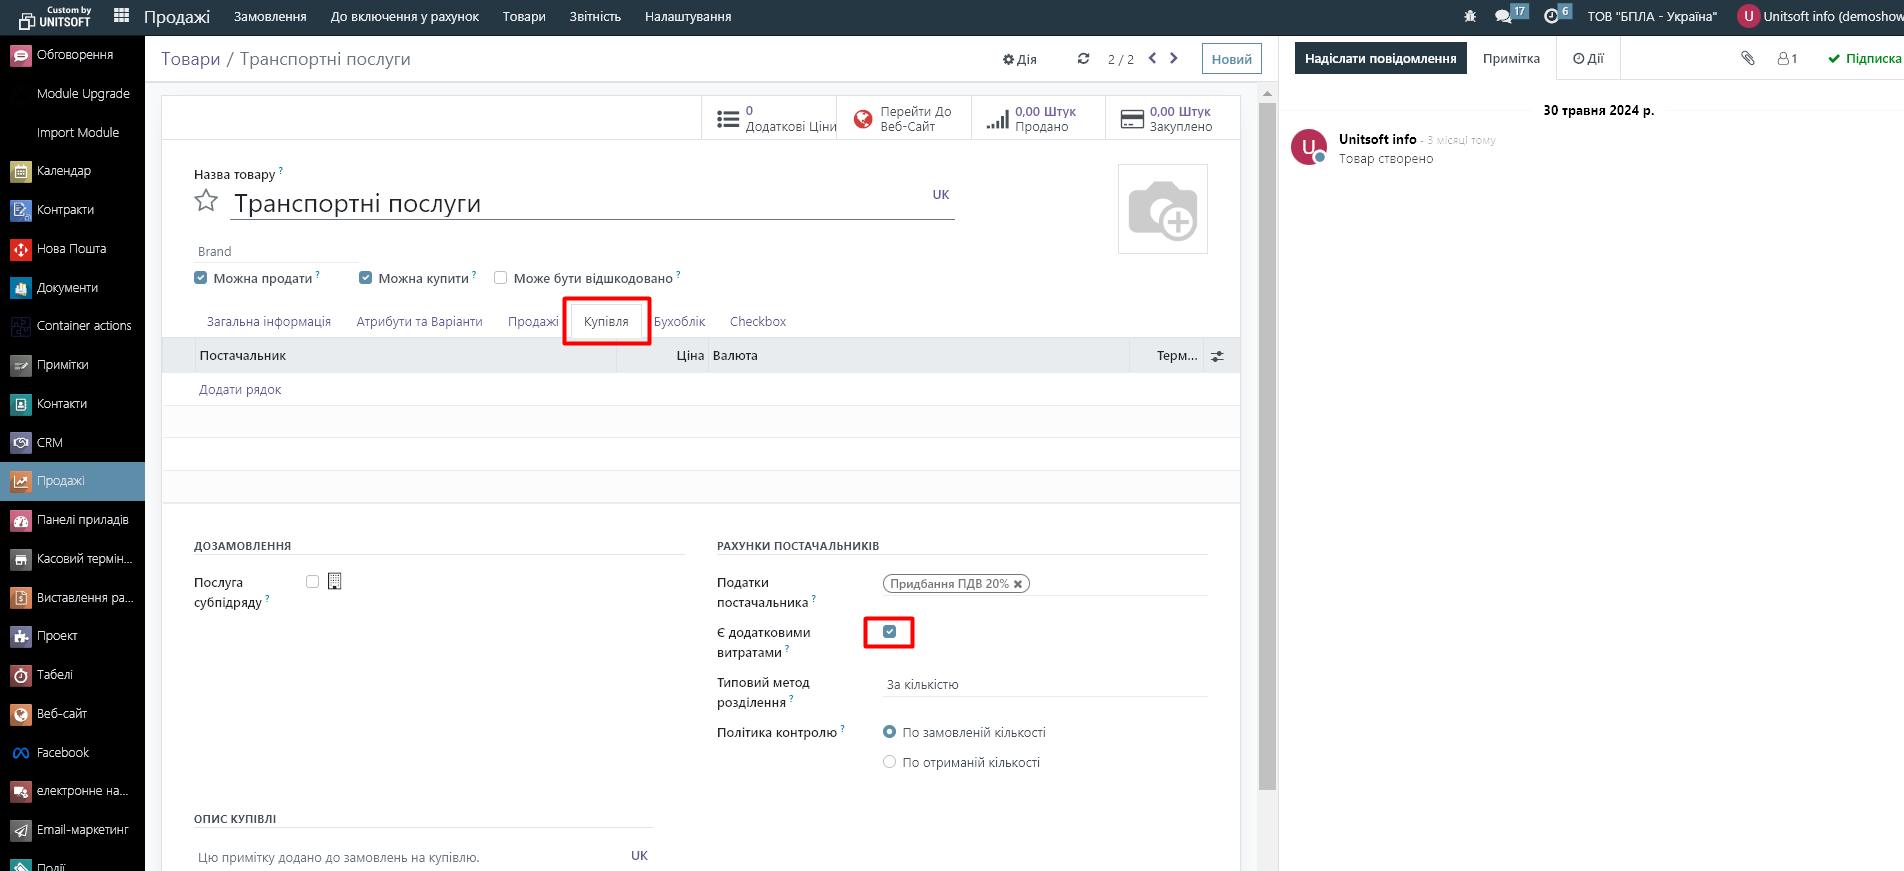Click the bug debug icon in top bar
Screen dimensions: 1904x871
(1469, 16)
